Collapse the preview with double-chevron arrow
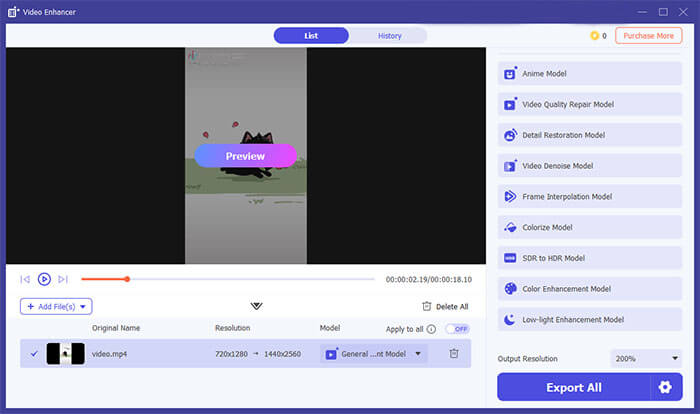This screenshot has height=414, width=700. coord(256,306)
